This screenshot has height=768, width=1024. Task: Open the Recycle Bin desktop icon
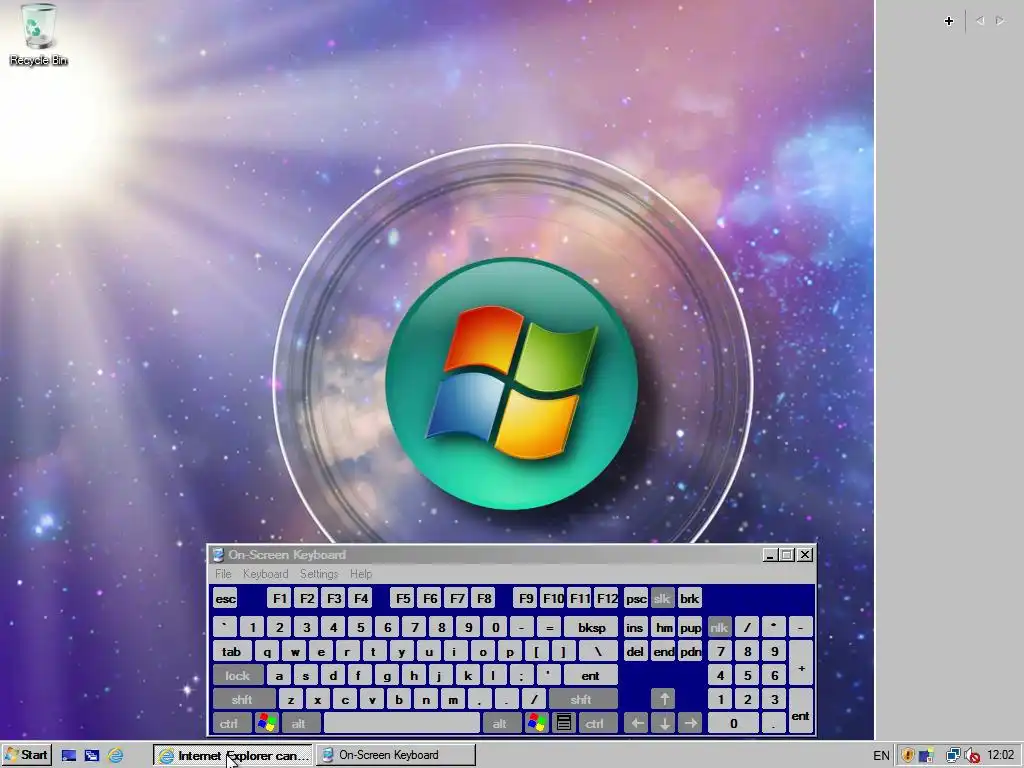pos(39,35)
